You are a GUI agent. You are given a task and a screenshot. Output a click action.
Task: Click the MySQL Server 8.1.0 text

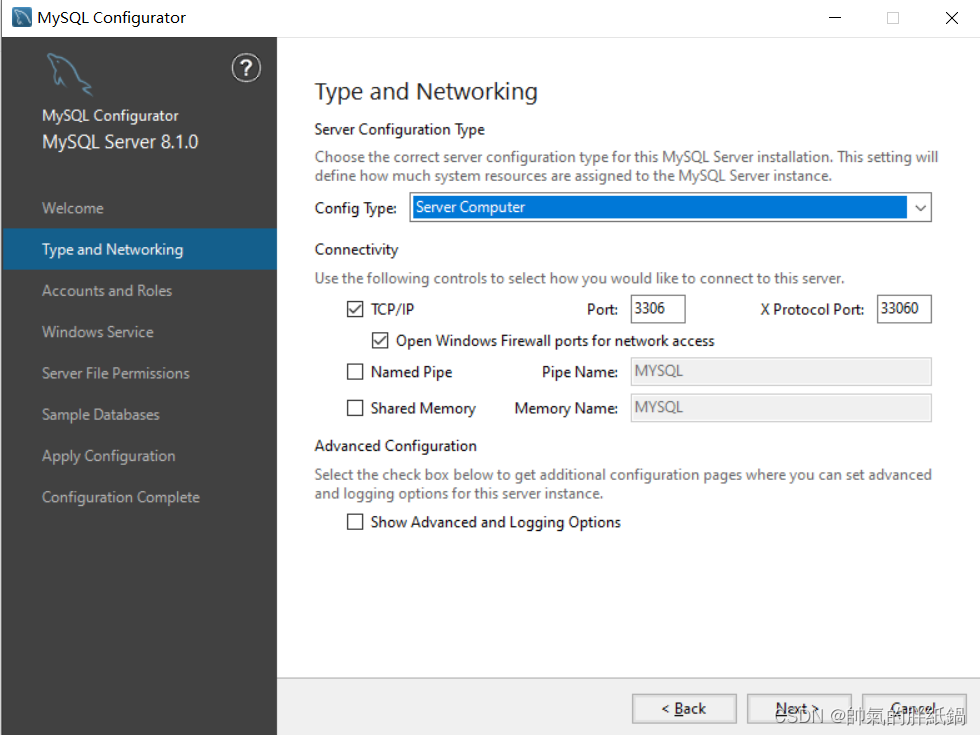pyautogui.click(x=120, y=142)
